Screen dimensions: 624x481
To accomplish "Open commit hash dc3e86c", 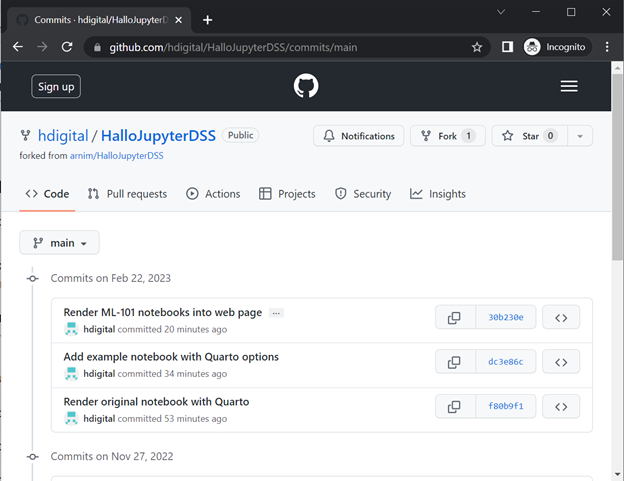I will 506,362.
